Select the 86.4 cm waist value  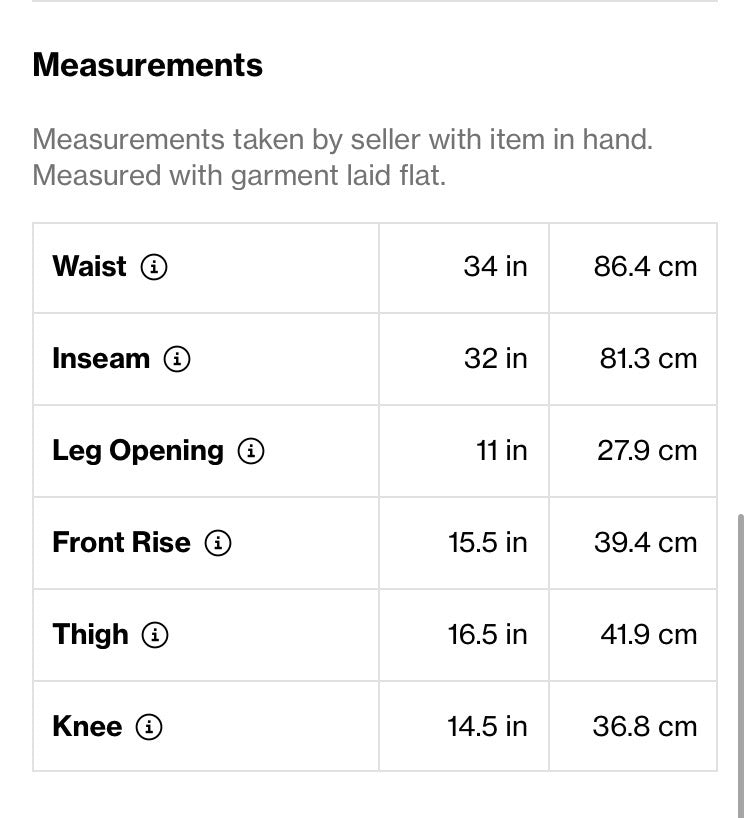[x=645, y=267]
